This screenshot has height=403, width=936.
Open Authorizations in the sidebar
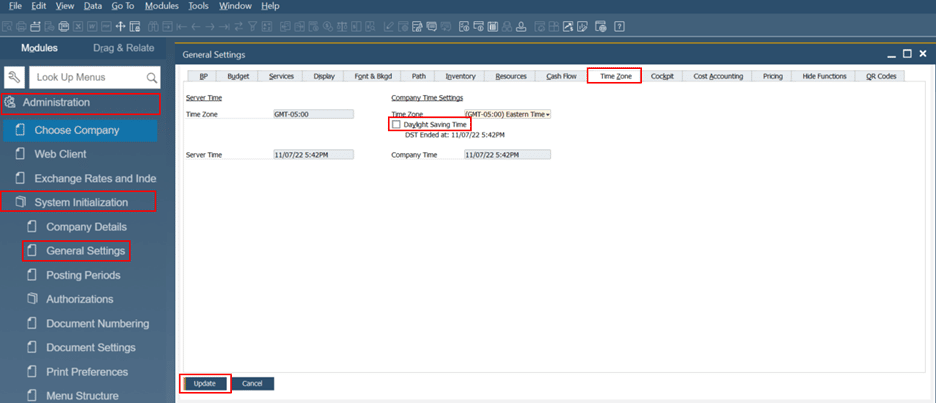pos(79,299)
